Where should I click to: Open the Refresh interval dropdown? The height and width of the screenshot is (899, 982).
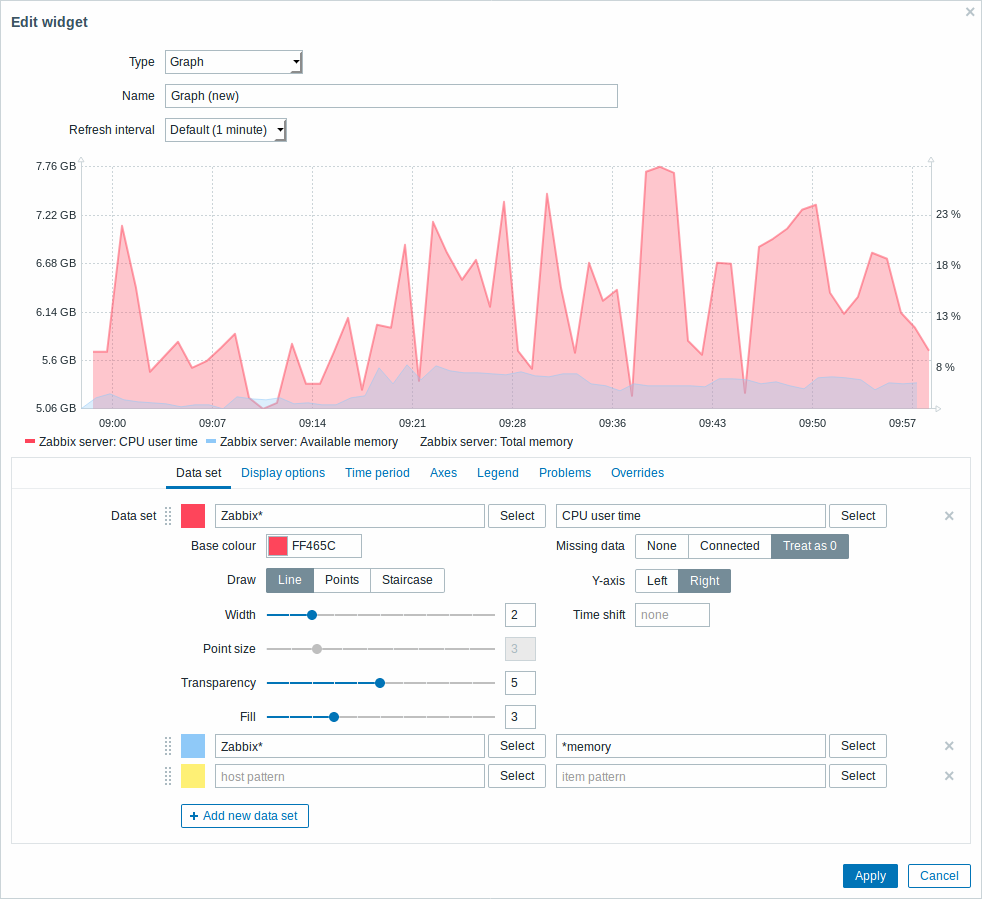tap(225, 130)
